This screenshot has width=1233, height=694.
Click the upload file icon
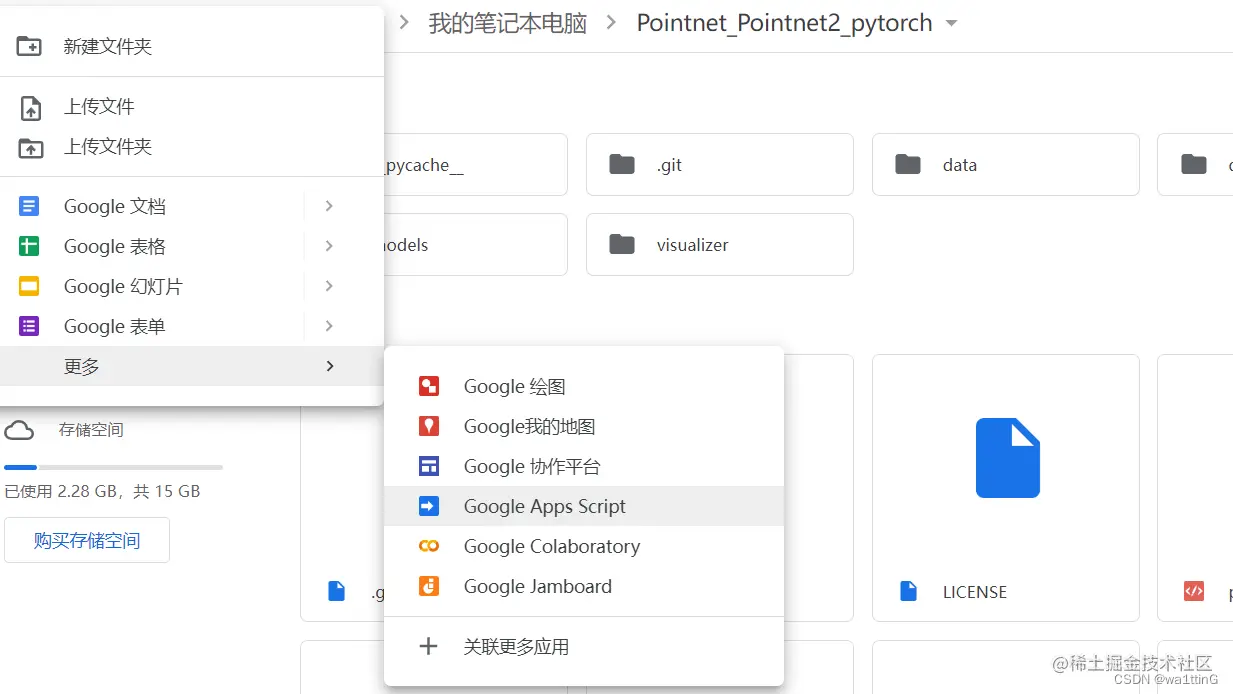coord(30,107)
